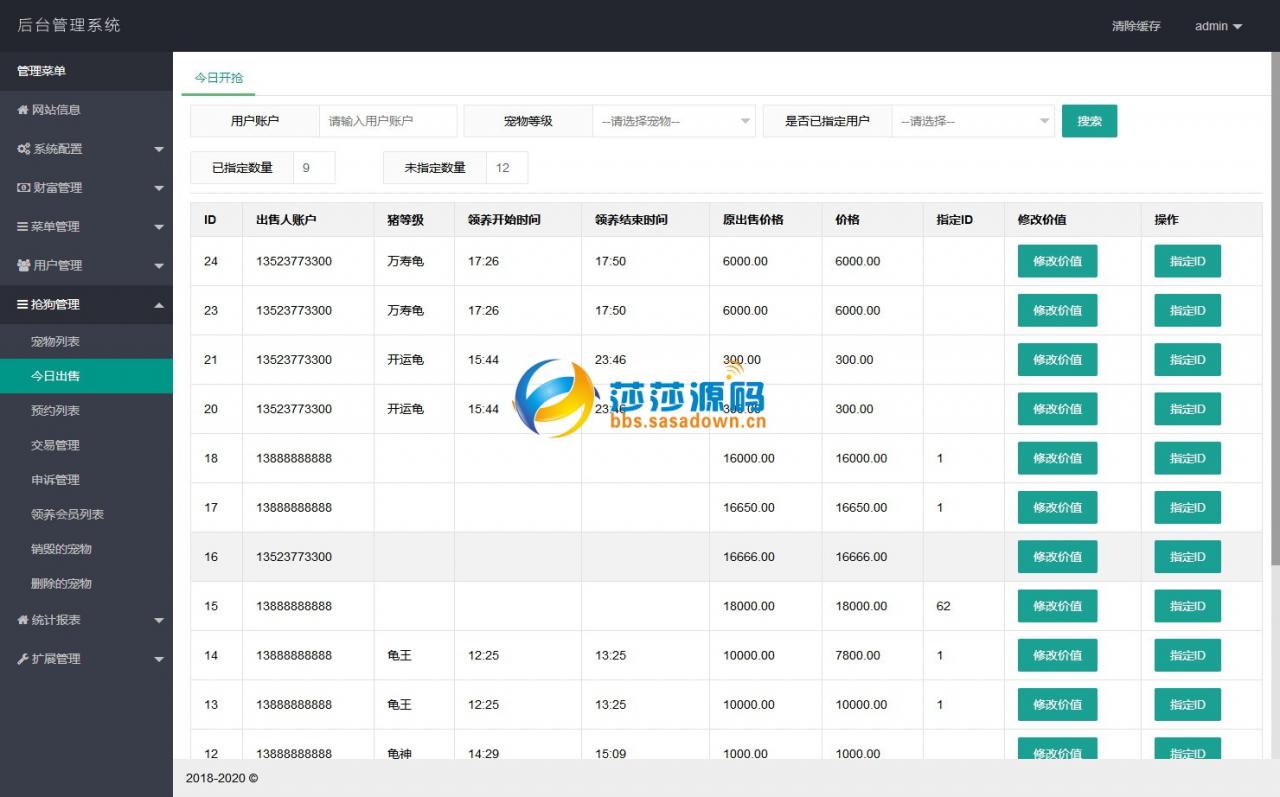Click 指定ID for row ID 23
The width and height of the screenshot is (1280, 797).
(x=1187, y=310)
